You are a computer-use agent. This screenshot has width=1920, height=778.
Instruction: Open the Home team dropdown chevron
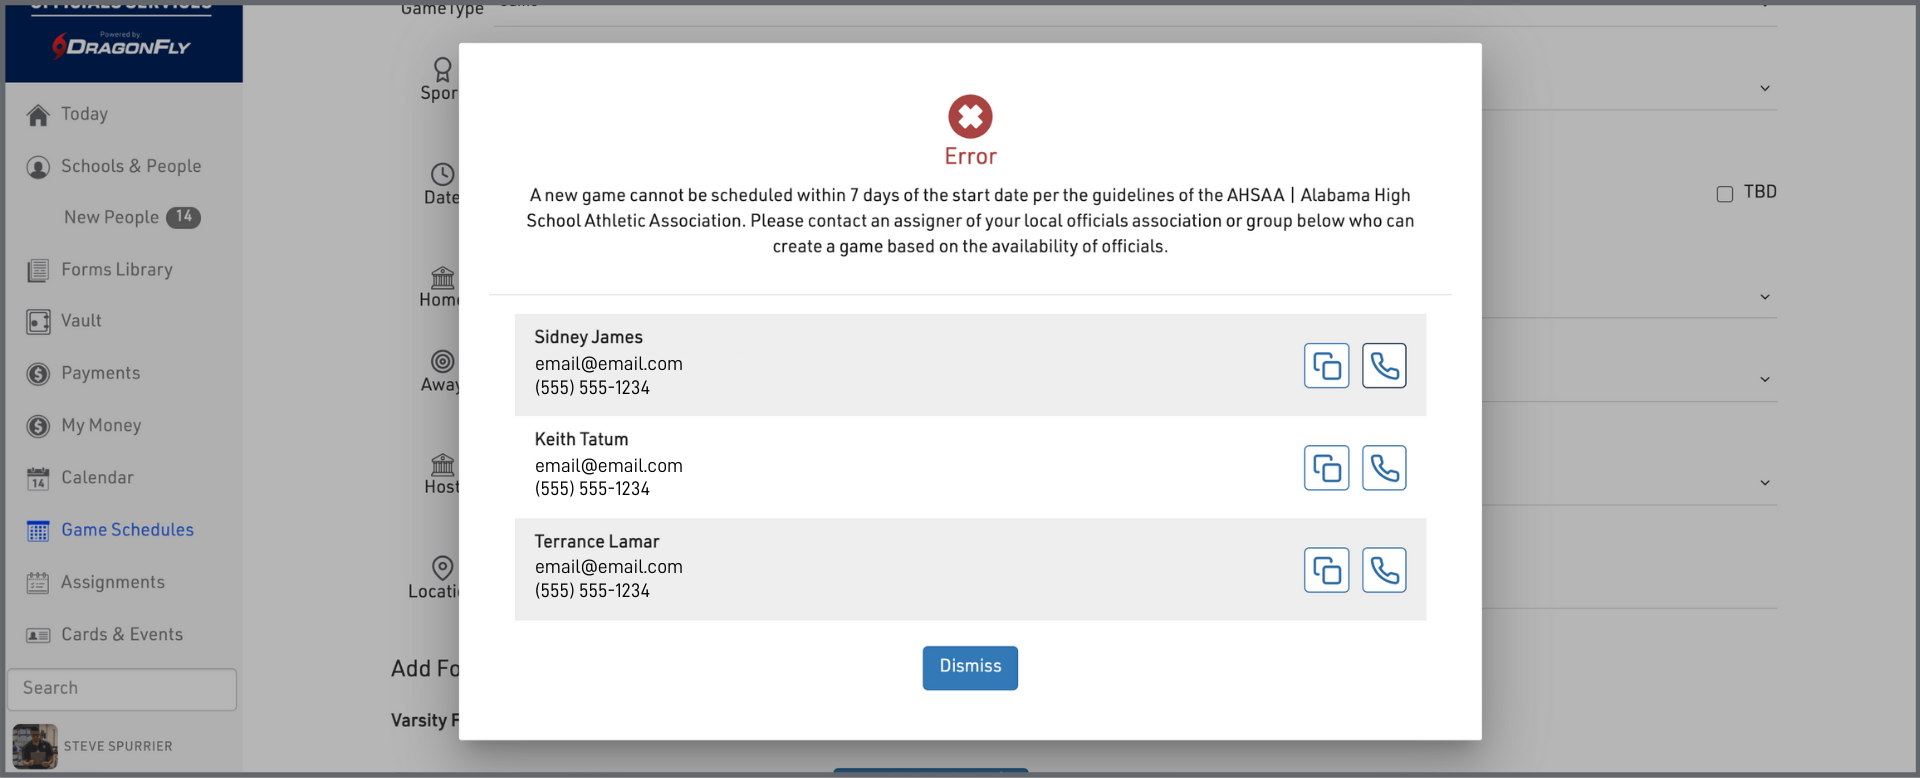tap(1765, 297)
